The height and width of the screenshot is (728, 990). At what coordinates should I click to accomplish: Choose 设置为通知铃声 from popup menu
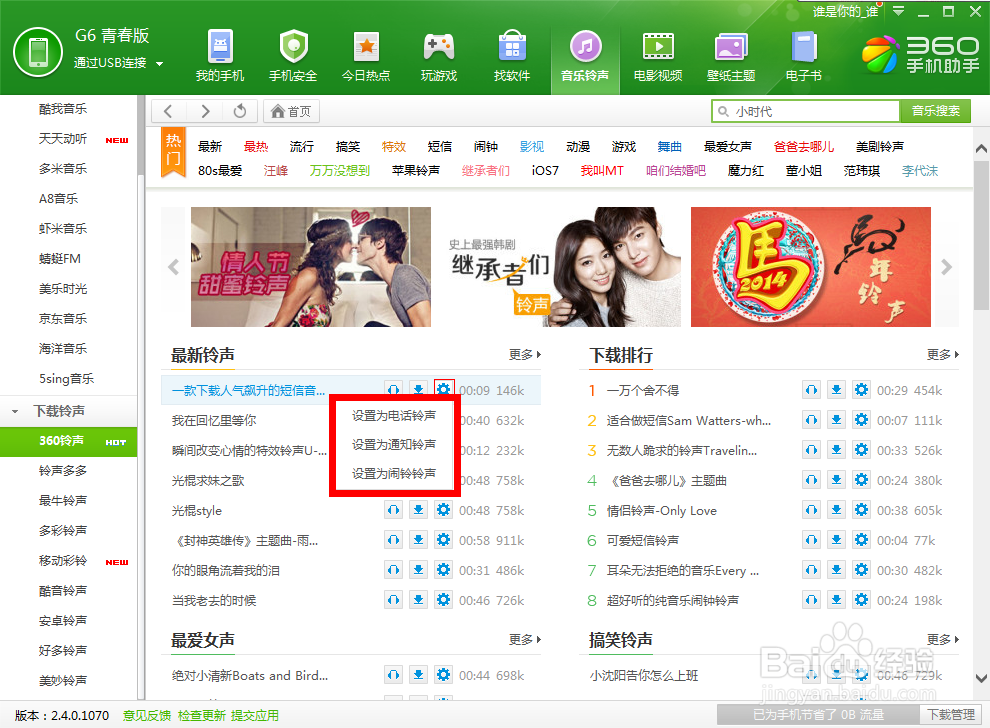coord(393,445)
